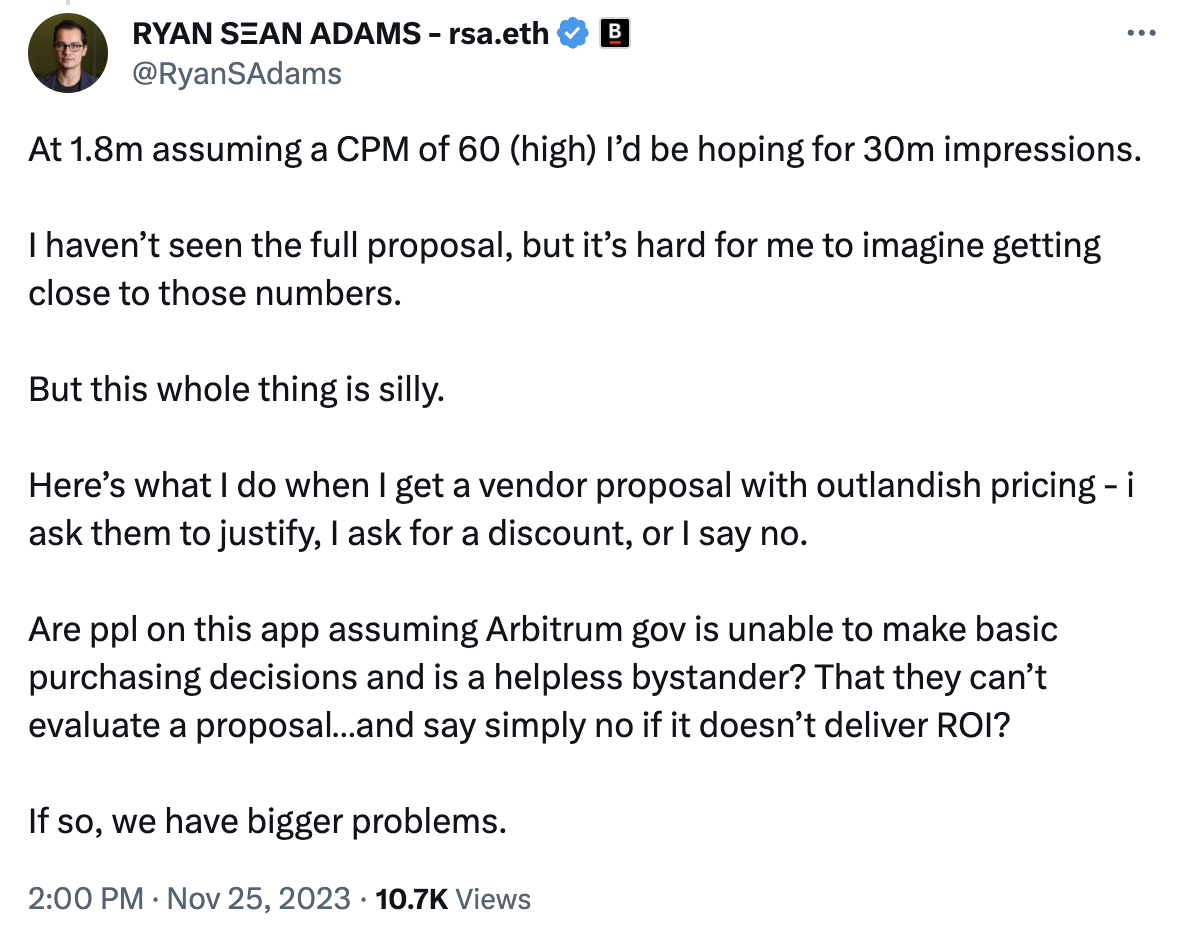Click the 10.7K view count number
The image size is (1190, 946).
pyautogui.click(x=411, y=898)
